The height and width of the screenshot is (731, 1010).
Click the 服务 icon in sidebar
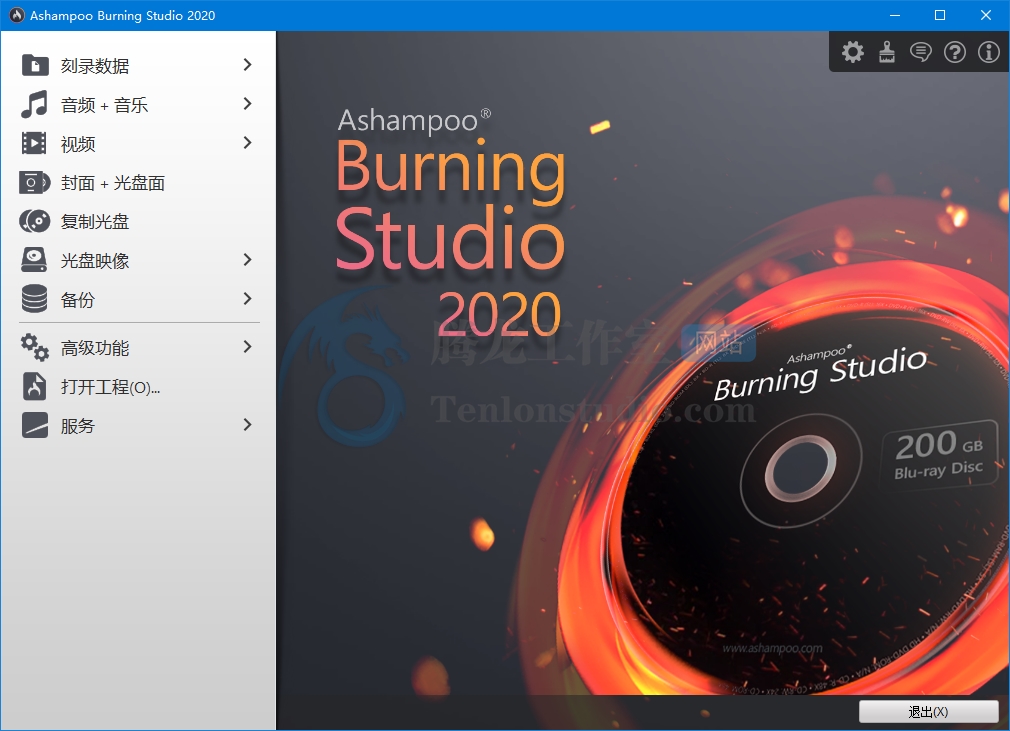click(x=35, y=425)
